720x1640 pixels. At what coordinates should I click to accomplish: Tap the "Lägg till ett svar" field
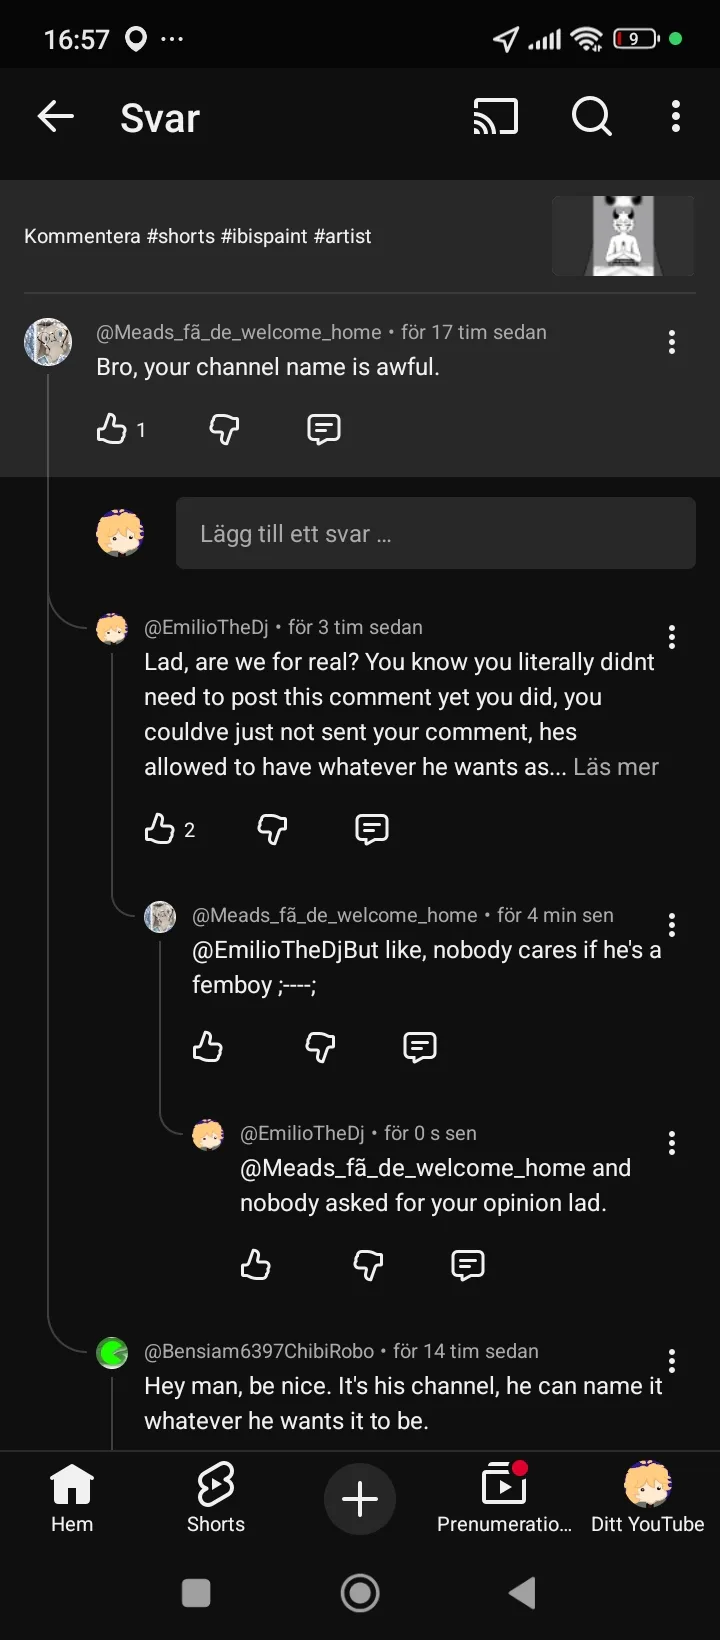[x=435, y=533]
